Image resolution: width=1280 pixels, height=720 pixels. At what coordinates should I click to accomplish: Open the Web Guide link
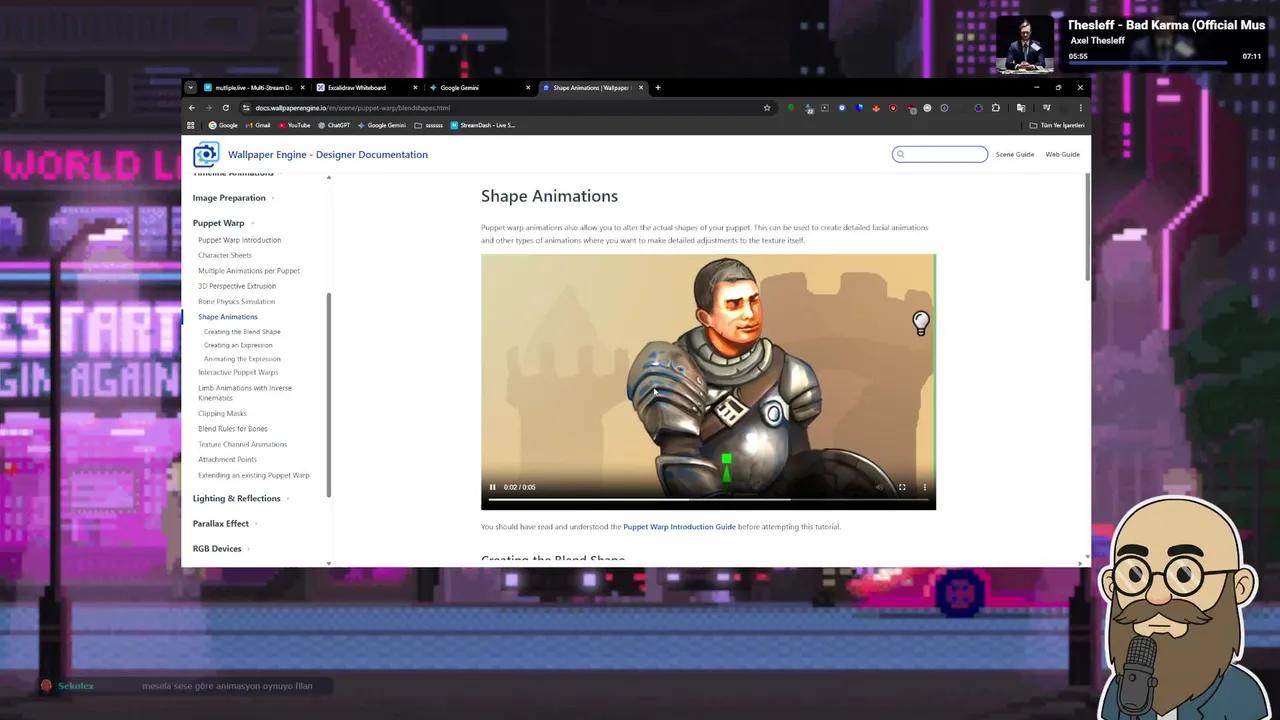pyautogui.click(x=1062, y=154)
